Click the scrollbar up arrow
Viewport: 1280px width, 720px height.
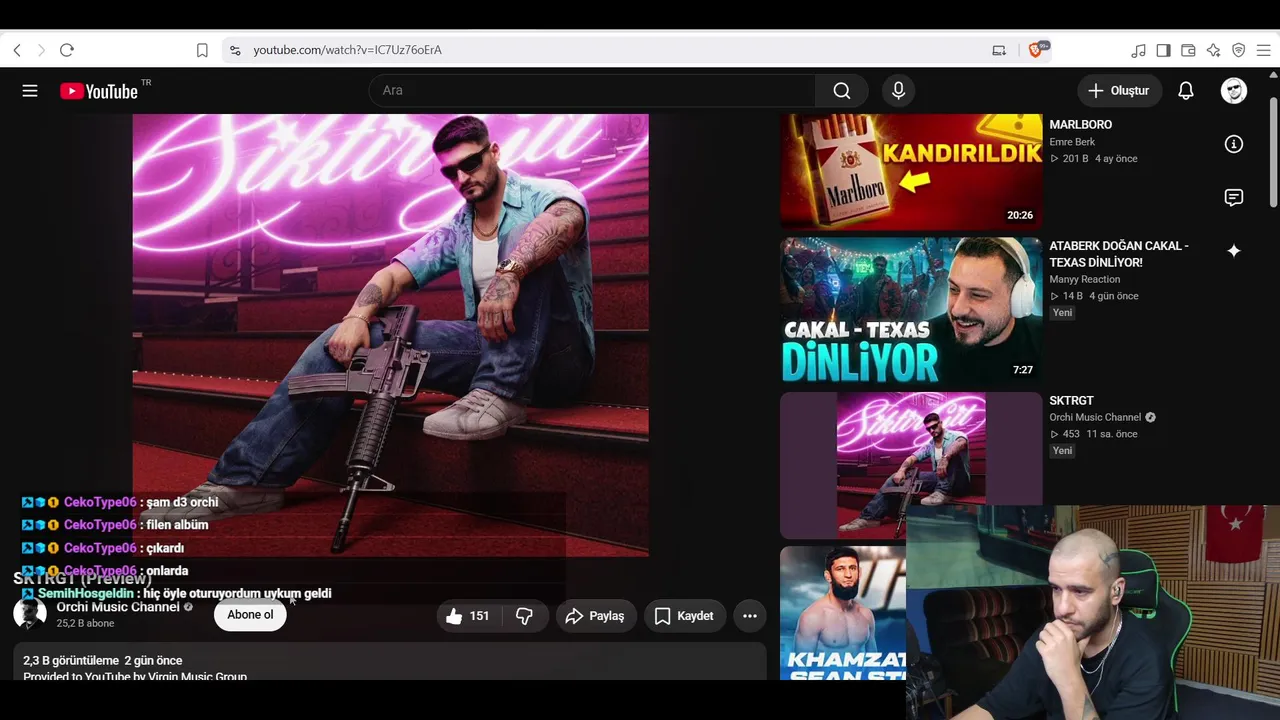(x=1273, y=76)
